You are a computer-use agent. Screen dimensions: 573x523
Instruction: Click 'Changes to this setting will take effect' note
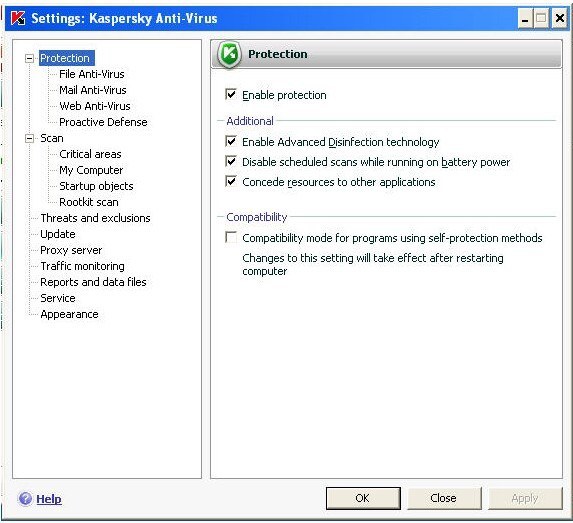click(373, 265)
